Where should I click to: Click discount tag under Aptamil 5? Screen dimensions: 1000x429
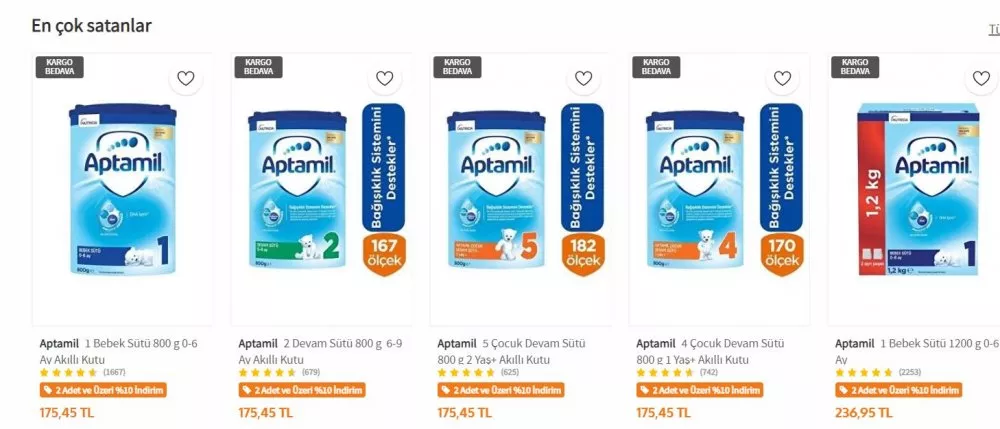pos(501,390)
